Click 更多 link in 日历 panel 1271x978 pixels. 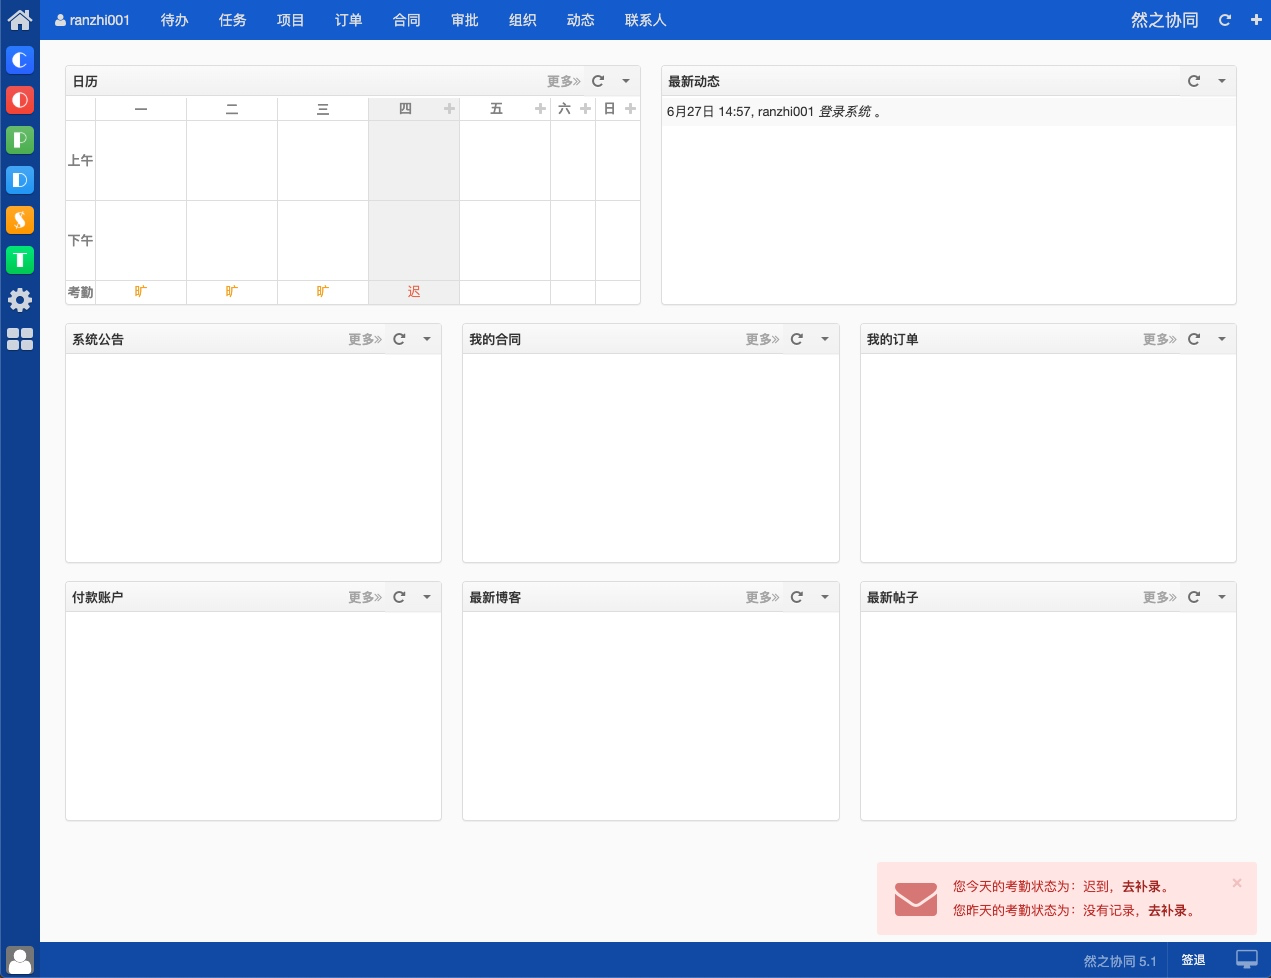pyautogui.click(x=564, y=81)
